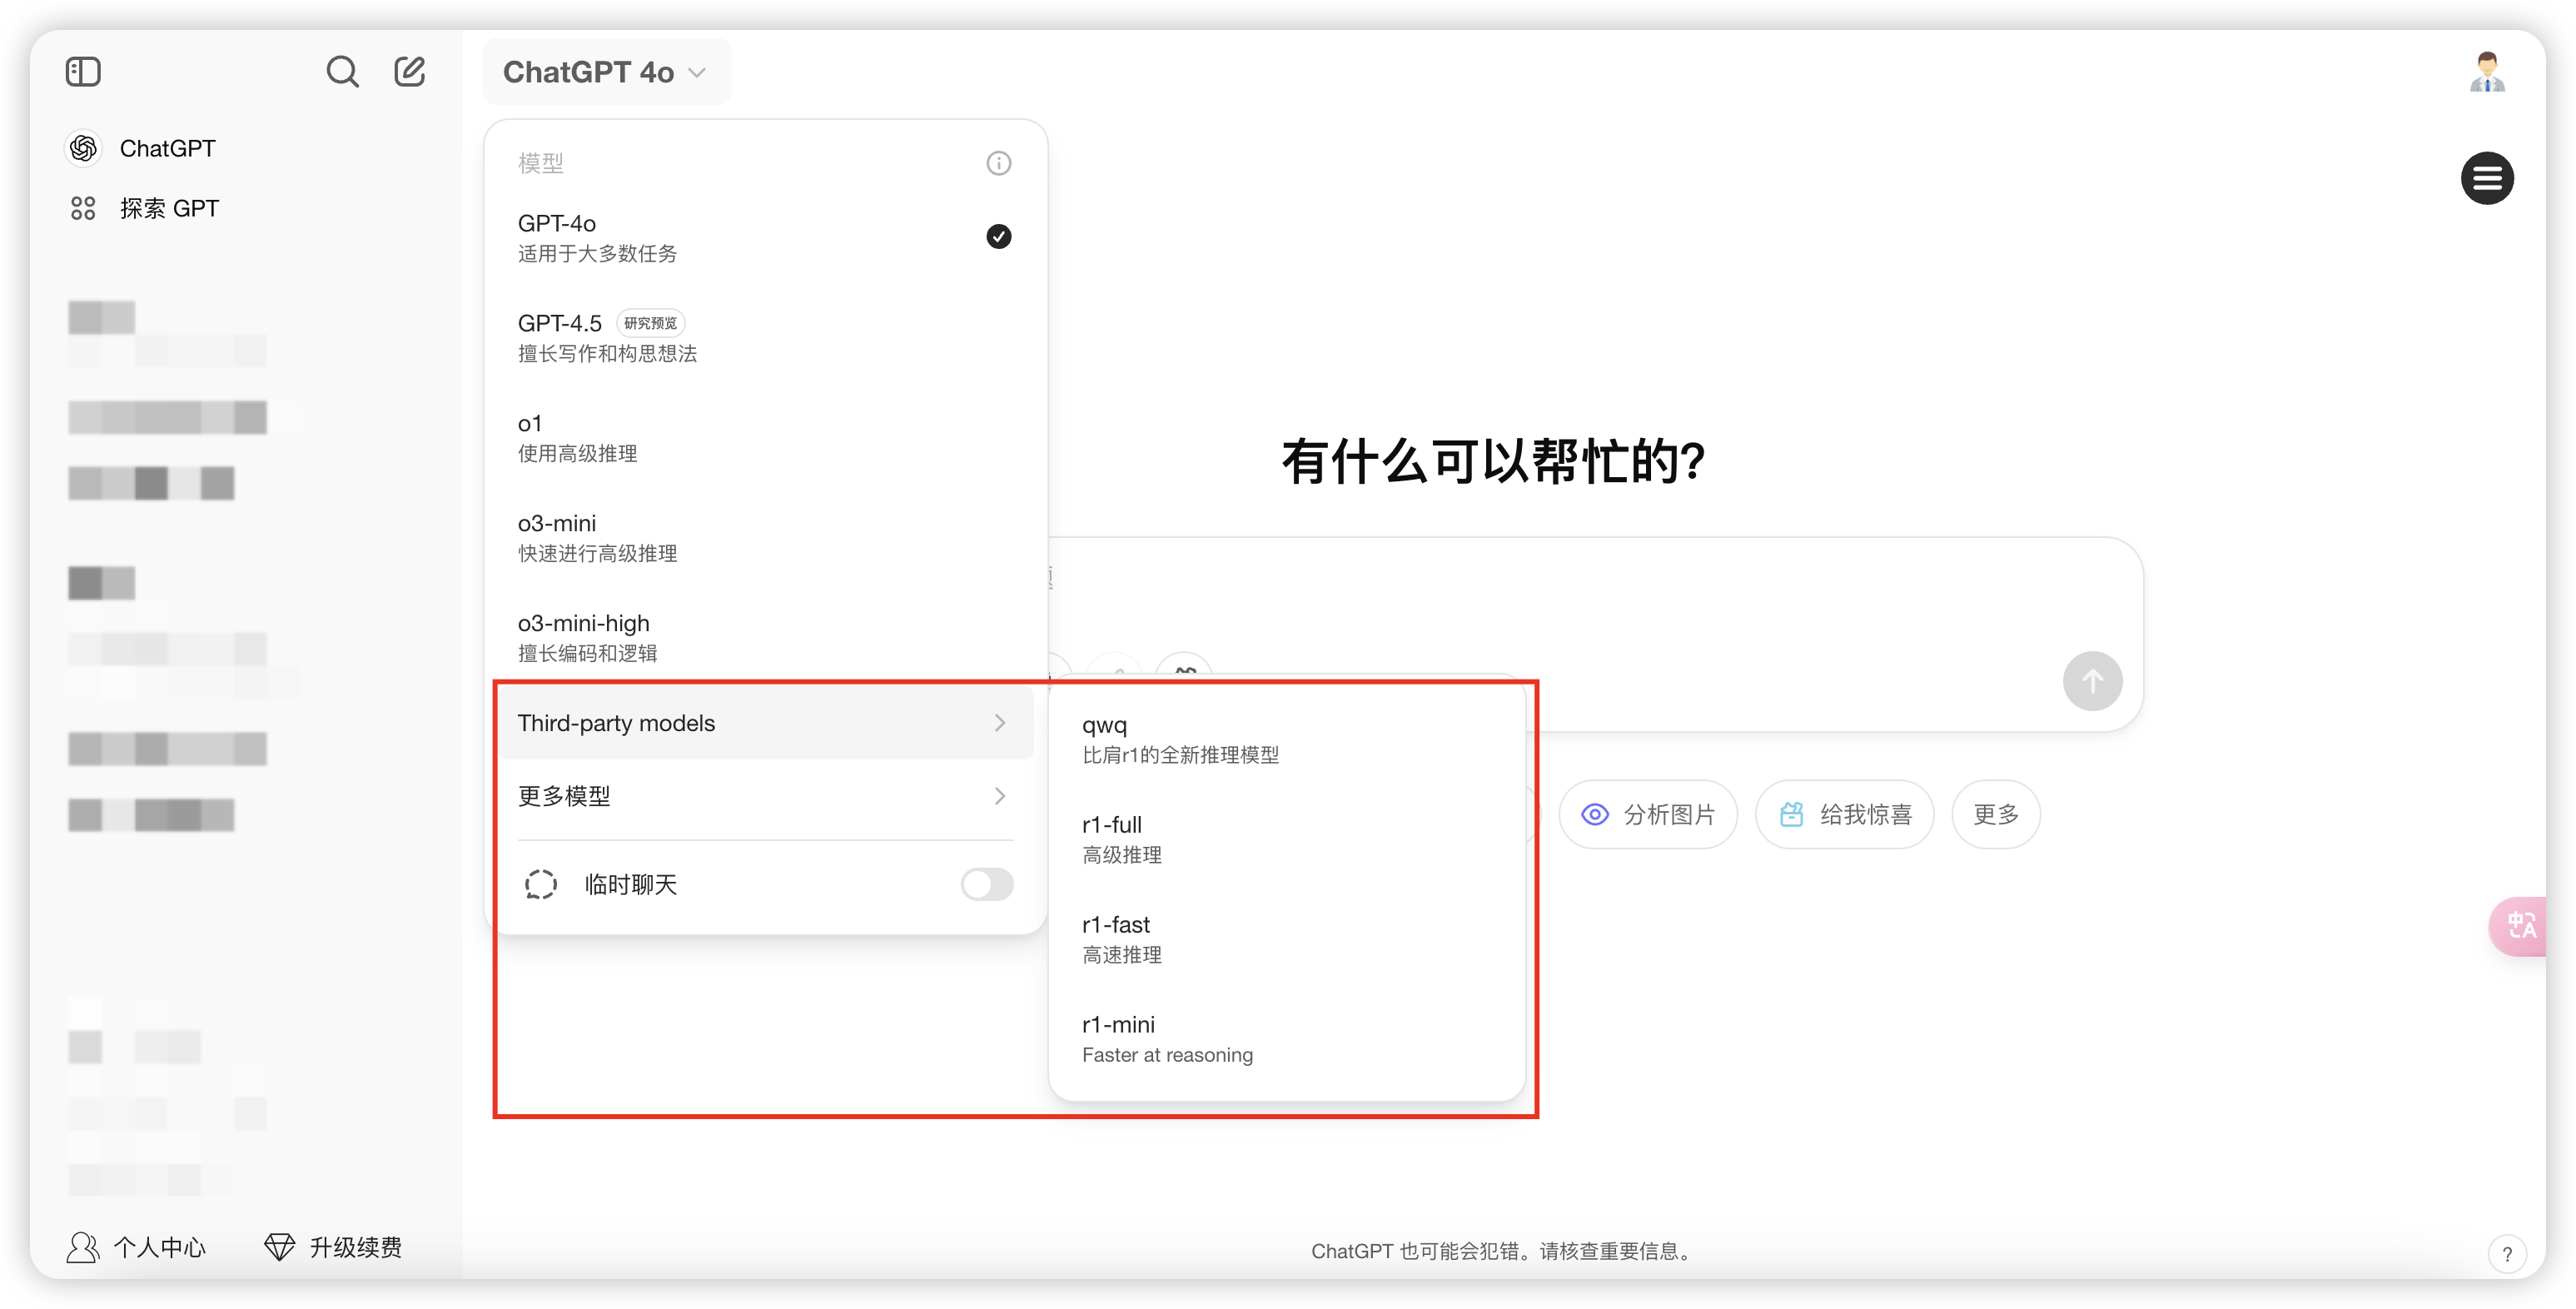This screenshot has height=1309, width=2576.
Task: Start a new chat with pencil icon
Action: point(410,72)
